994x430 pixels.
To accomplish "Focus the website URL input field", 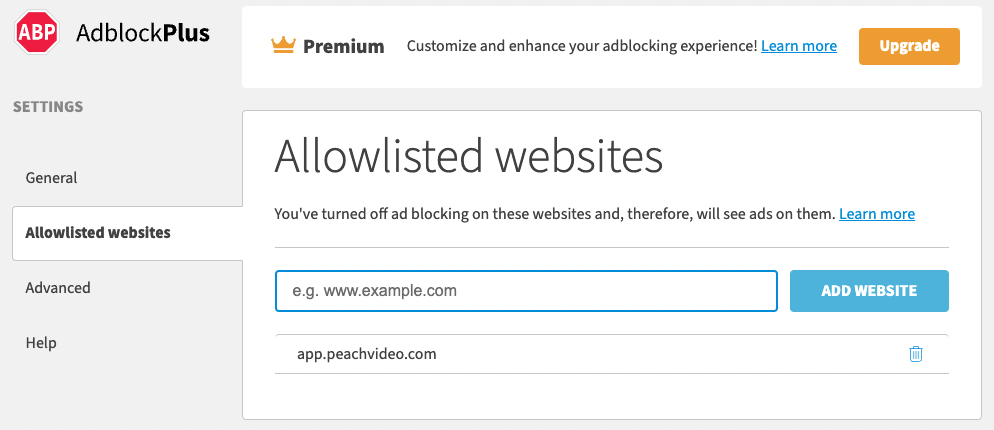I will (x=526, y=291).
